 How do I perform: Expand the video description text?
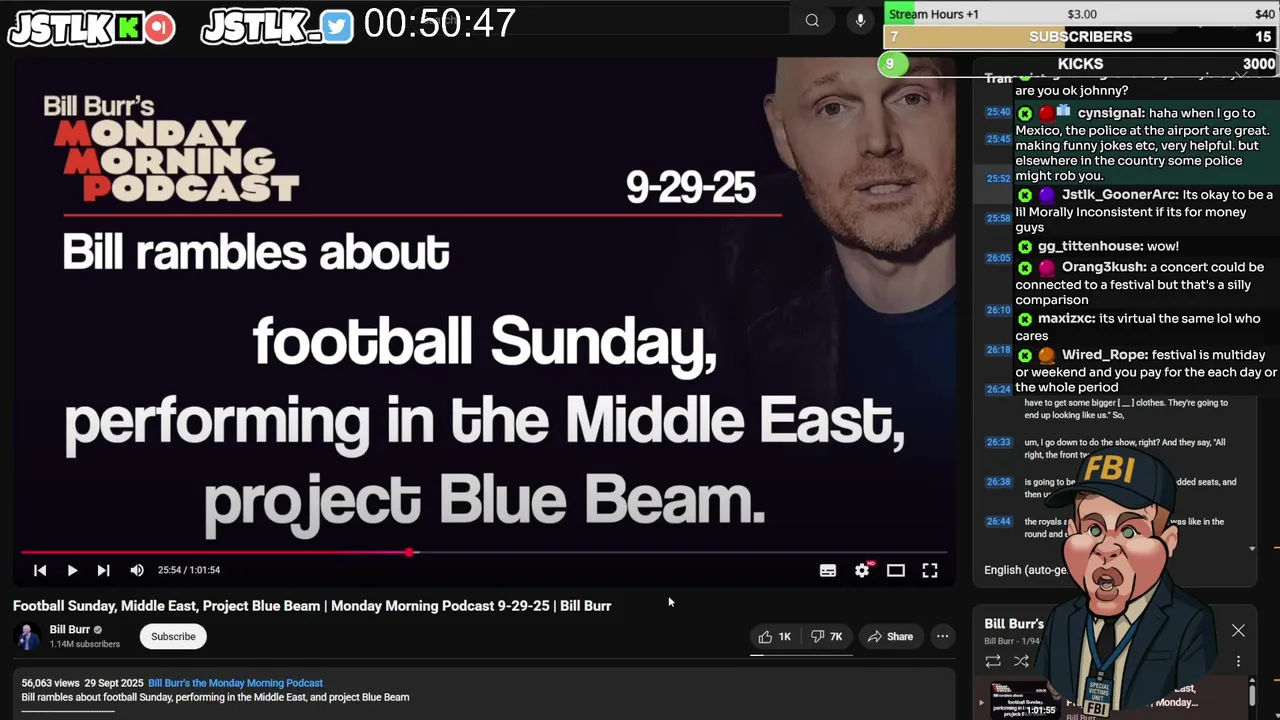(x=215, y=697)
